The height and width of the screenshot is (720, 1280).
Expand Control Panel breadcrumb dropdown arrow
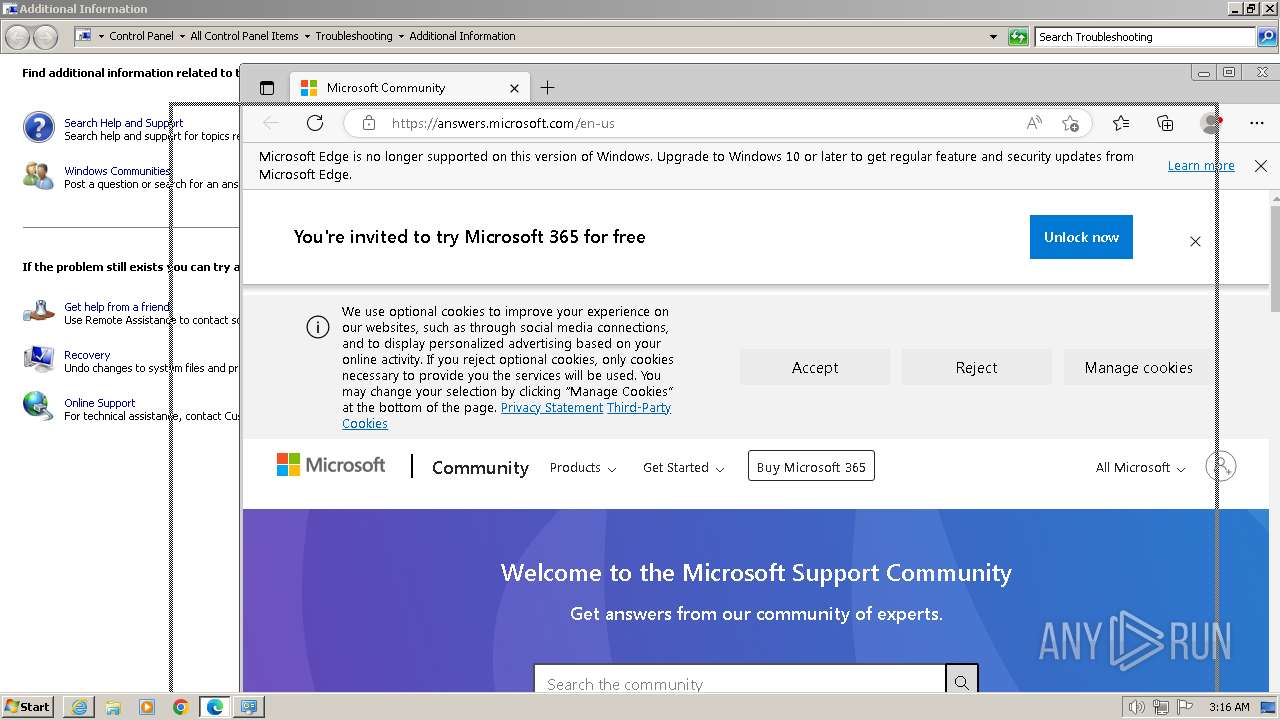182,37
